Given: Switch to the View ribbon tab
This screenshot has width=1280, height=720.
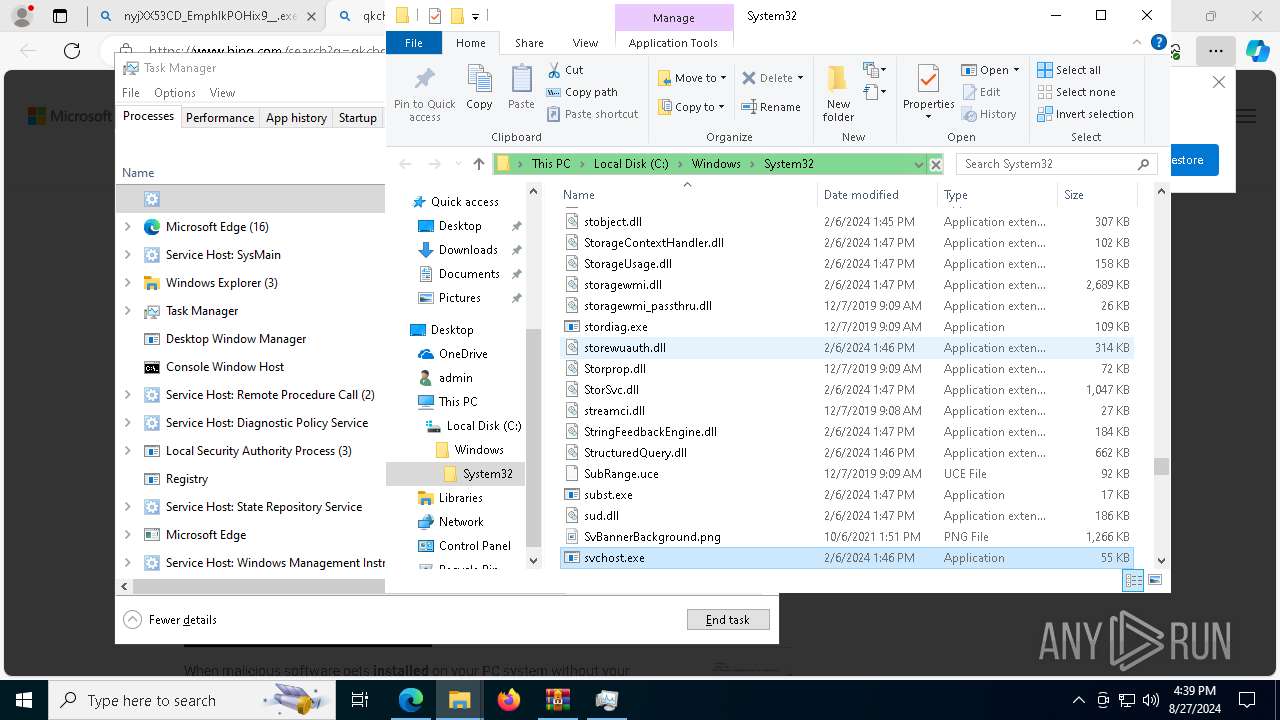Looking at the screenshot, I should pyautogui.click(x=585, y=43).
